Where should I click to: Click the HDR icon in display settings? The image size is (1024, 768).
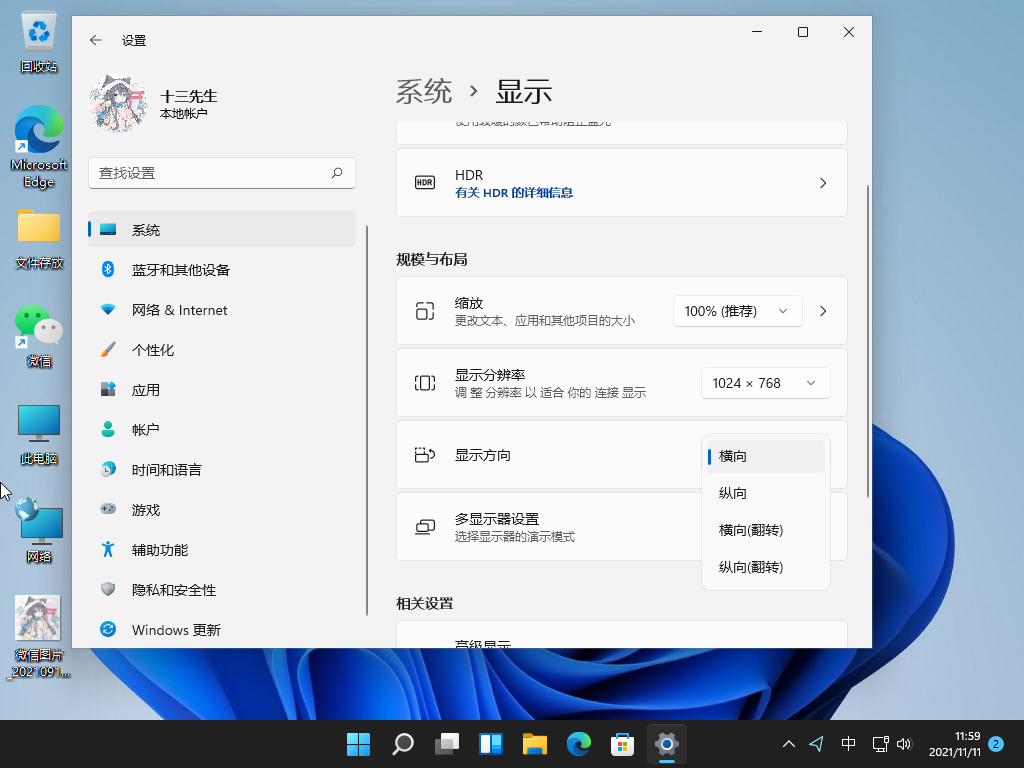tap(424, 182)
